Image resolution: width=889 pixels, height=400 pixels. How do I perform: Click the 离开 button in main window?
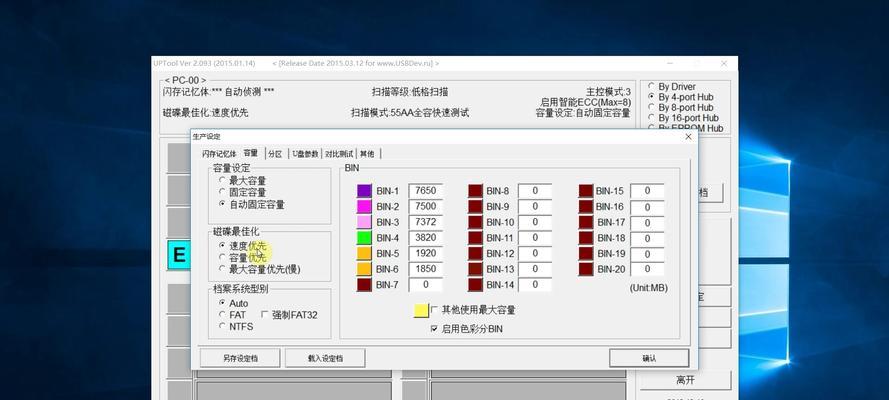tap(685, 380)
